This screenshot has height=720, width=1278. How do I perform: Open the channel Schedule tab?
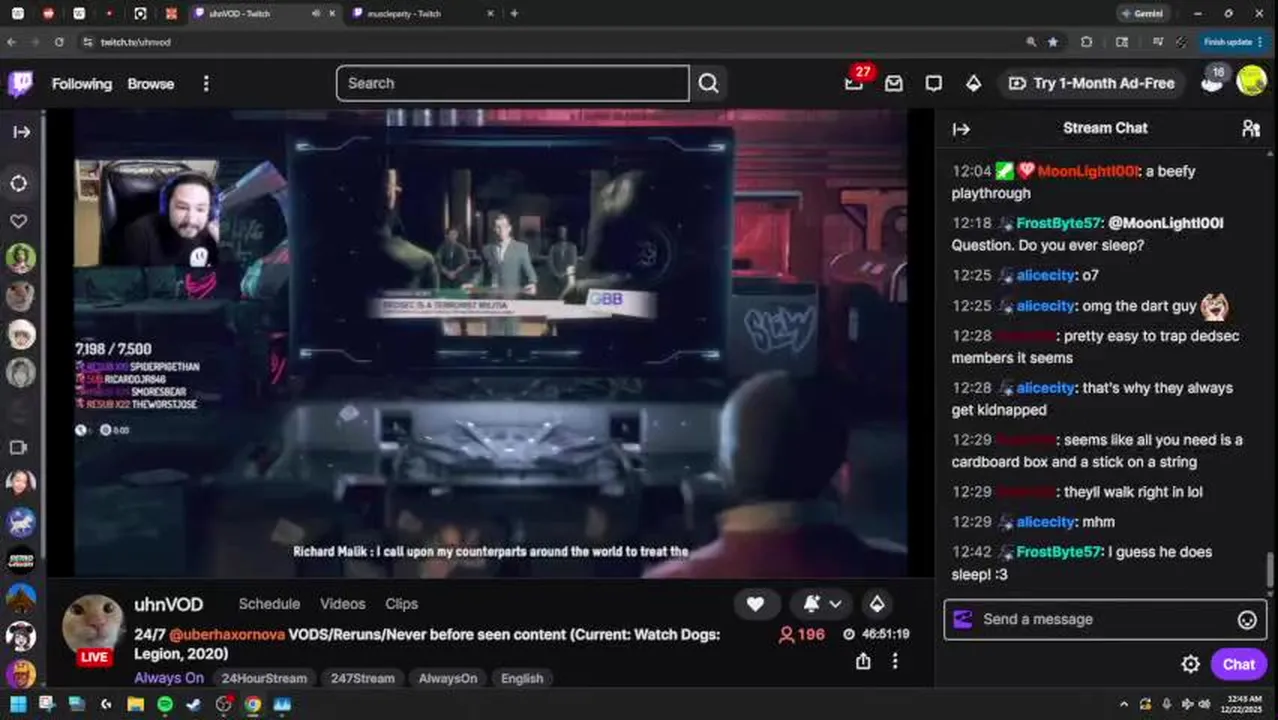tap(269, 604)
